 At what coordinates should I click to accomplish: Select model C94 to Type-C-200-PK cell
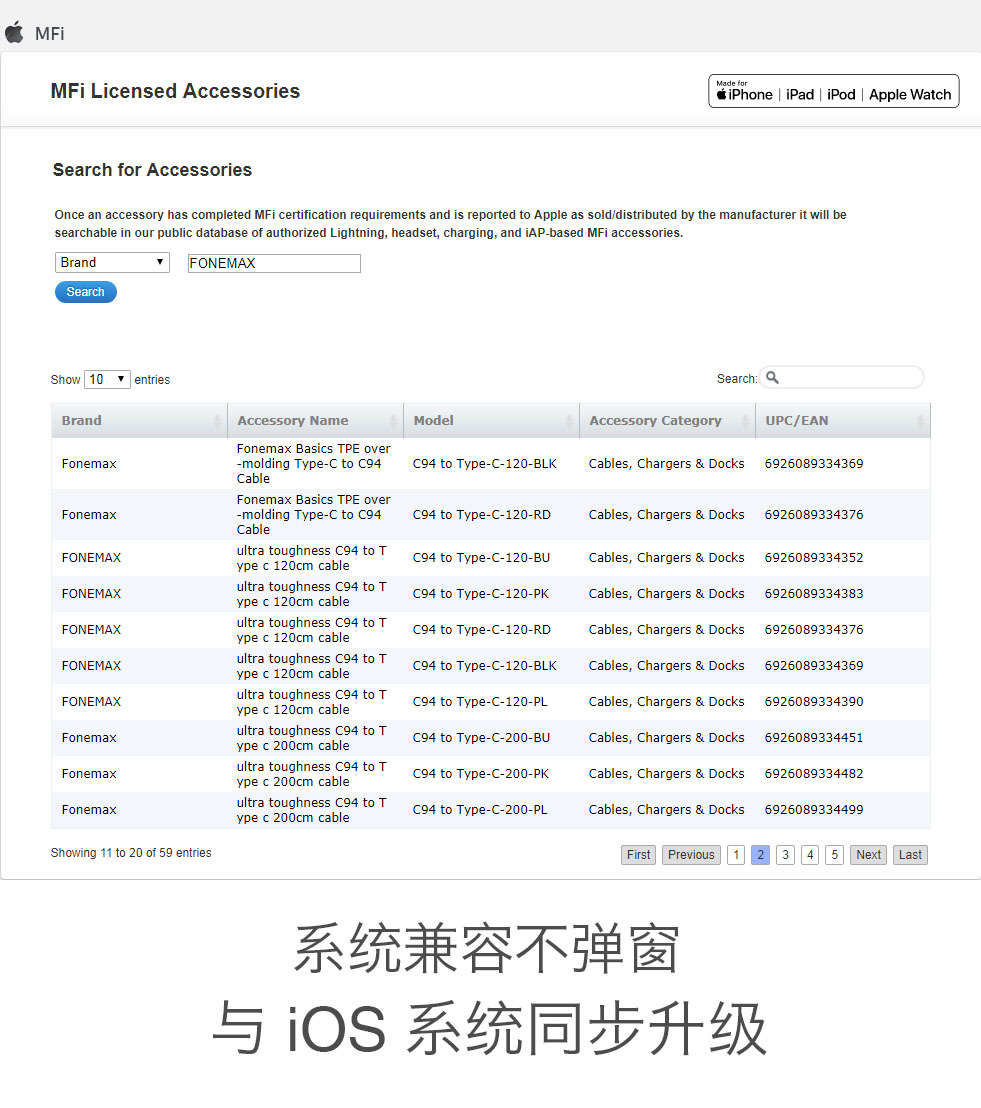pyautogui.click(x=481, y=774)
